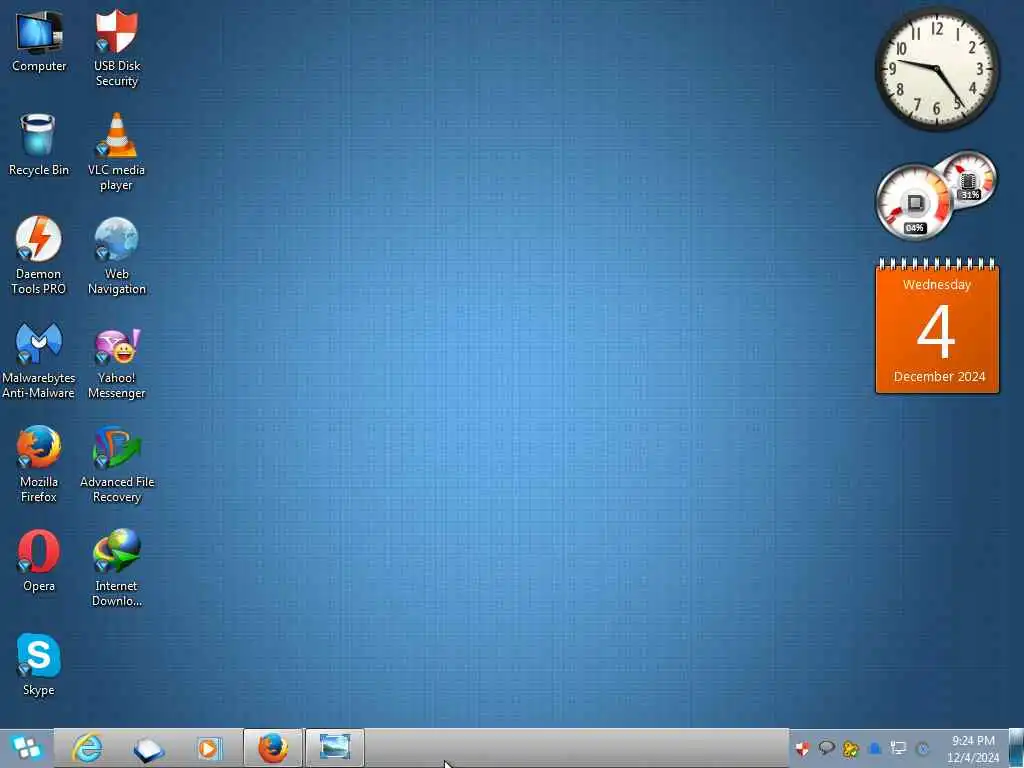The image size is (1024, 768).
Task: Select the Skype desktop shortcut
Action: (x=39, y=665)
